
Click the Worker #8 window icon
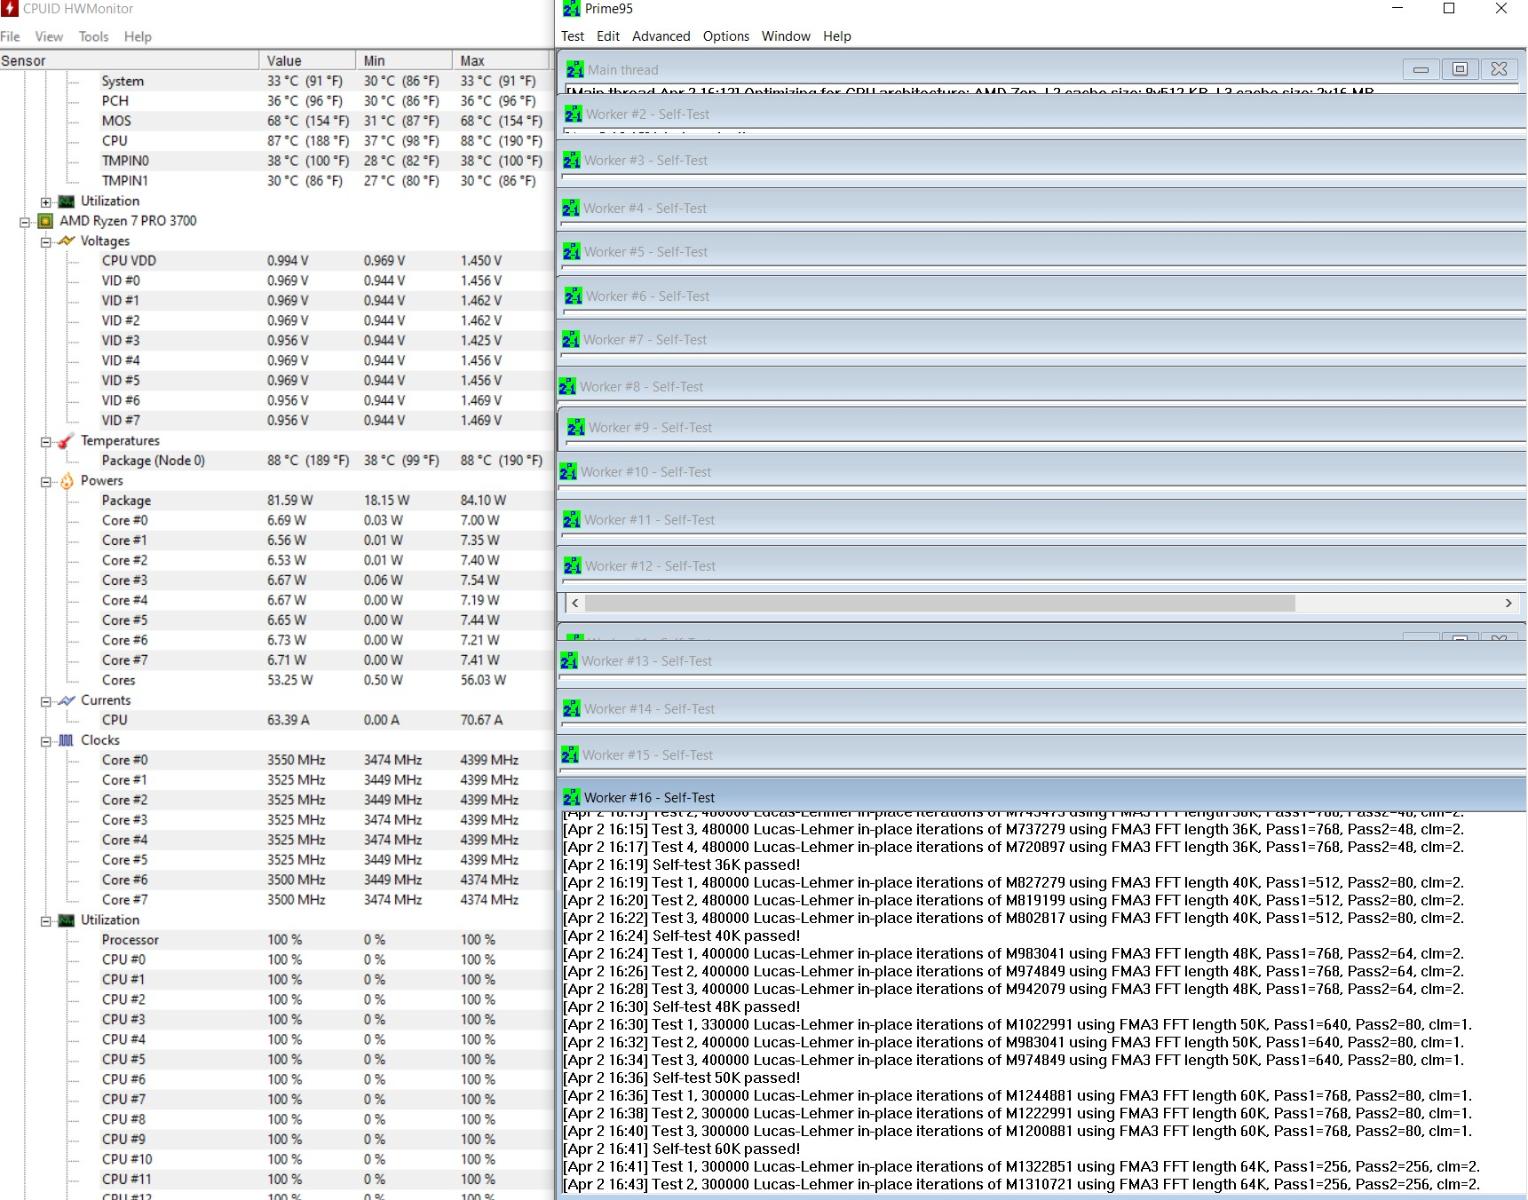[567, 387]
